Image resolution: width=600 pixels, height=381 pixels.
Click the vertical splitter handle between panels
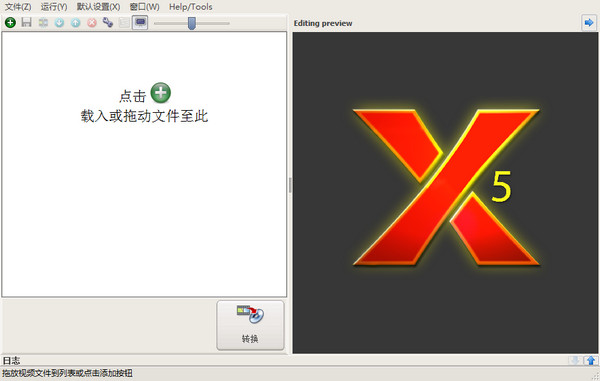coord(290,185)
